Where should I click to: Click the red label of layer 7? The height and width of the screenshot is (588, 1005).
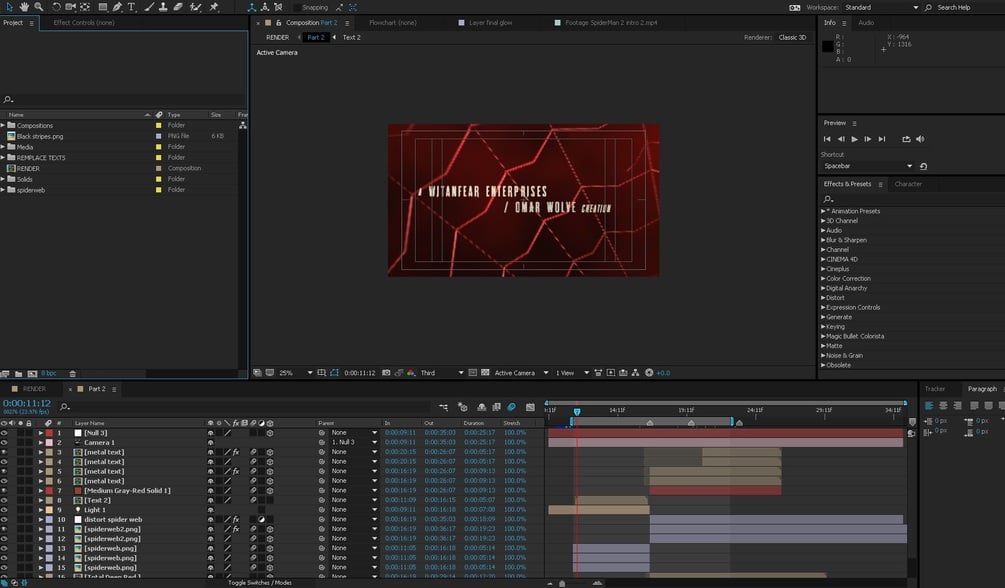49,491
